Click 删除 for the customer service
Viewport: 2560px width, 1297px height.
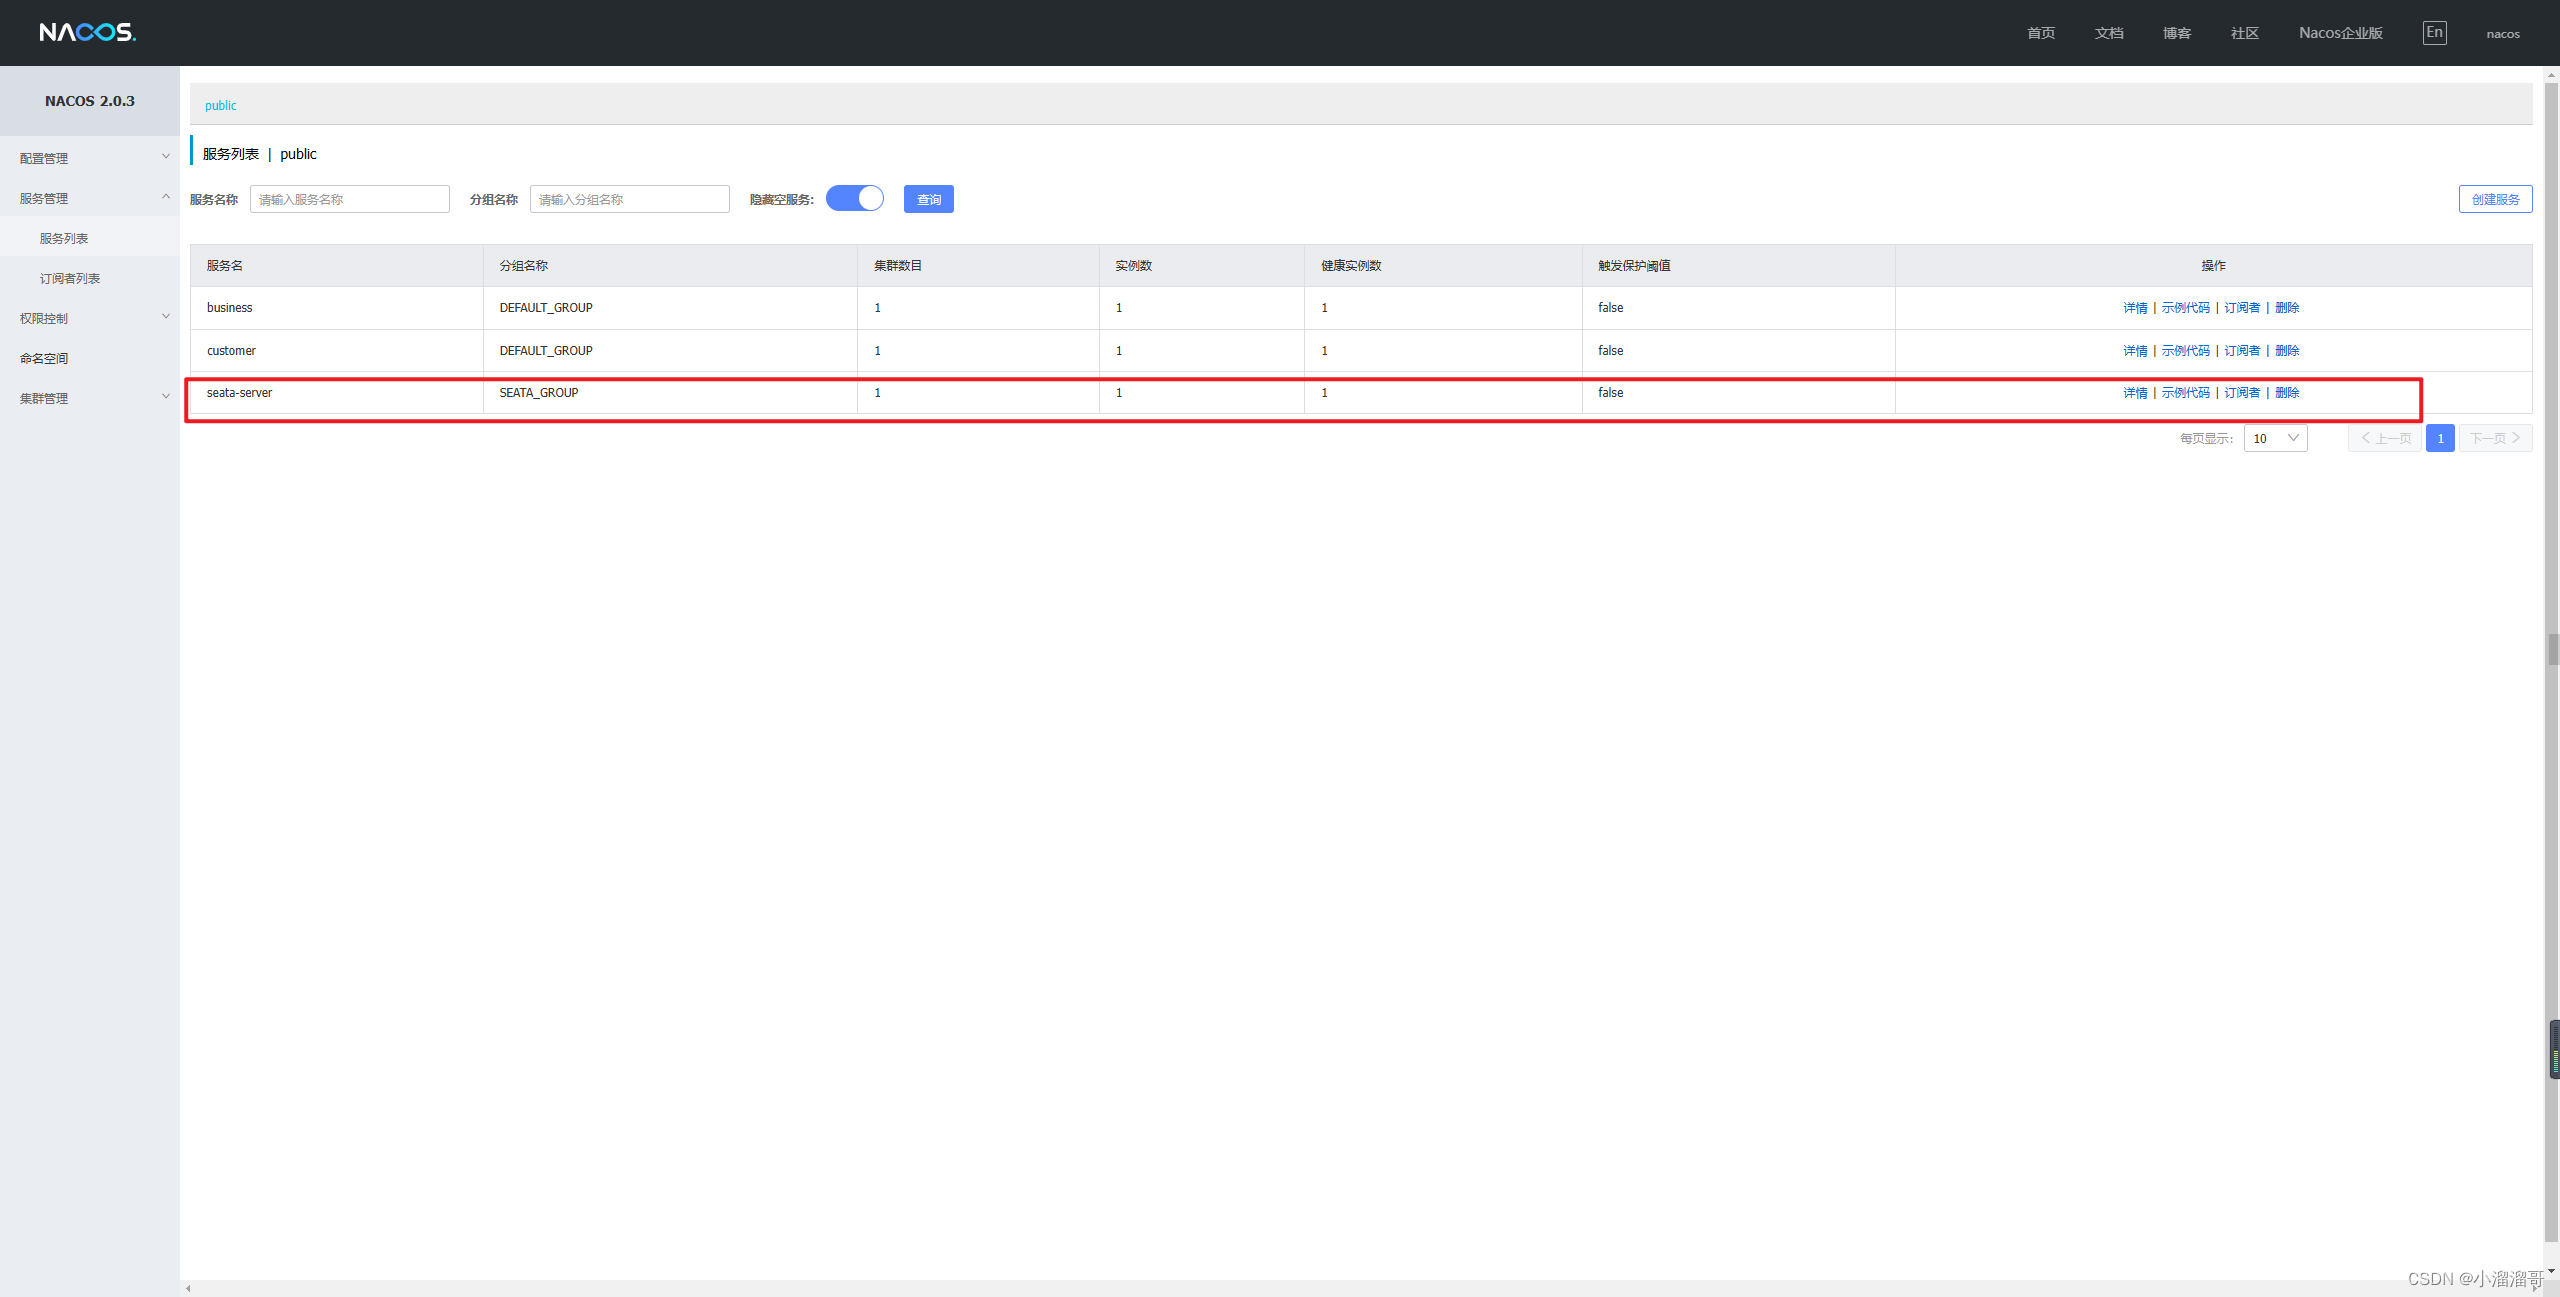click(2287, 351)
